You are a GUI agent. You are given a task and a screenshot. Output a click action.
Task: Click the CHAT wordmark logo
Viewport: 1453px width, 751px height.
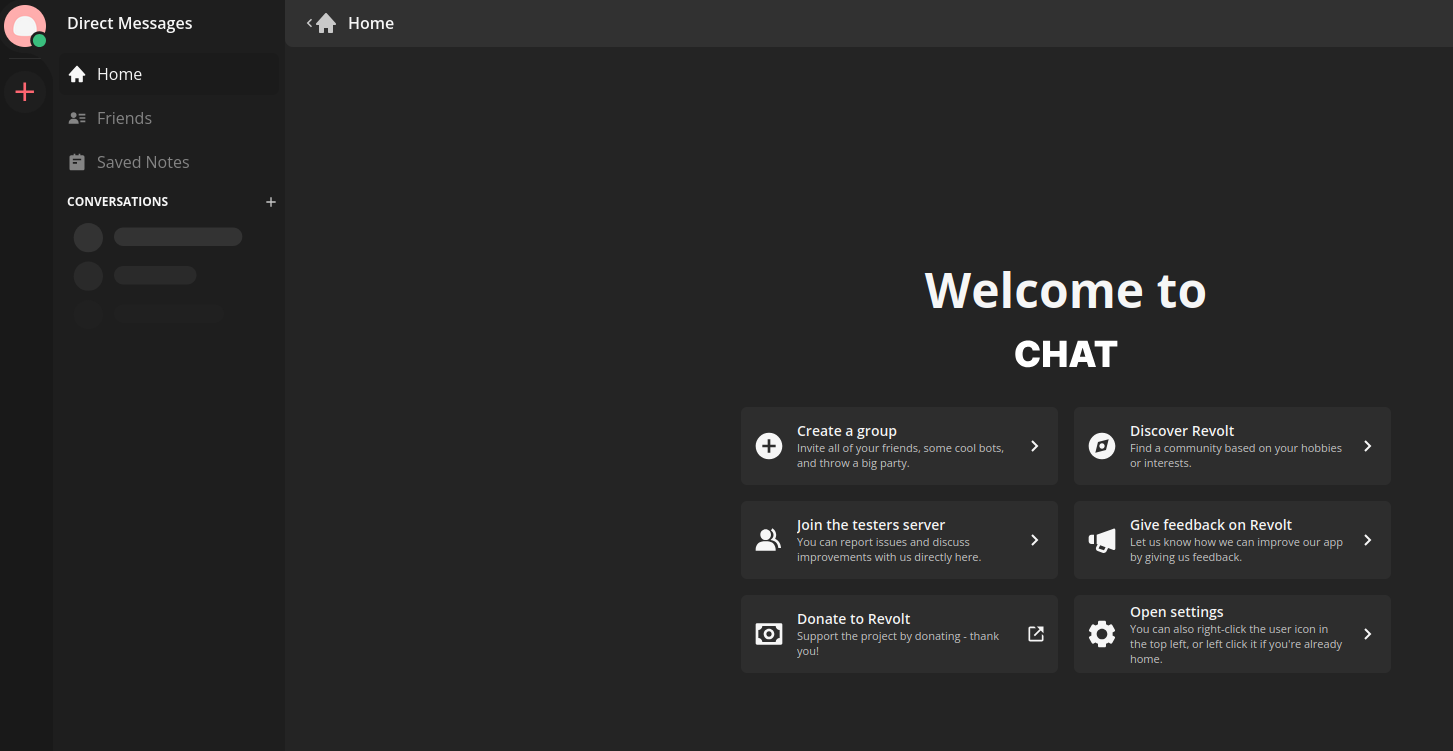click(x=1066, y=354)
